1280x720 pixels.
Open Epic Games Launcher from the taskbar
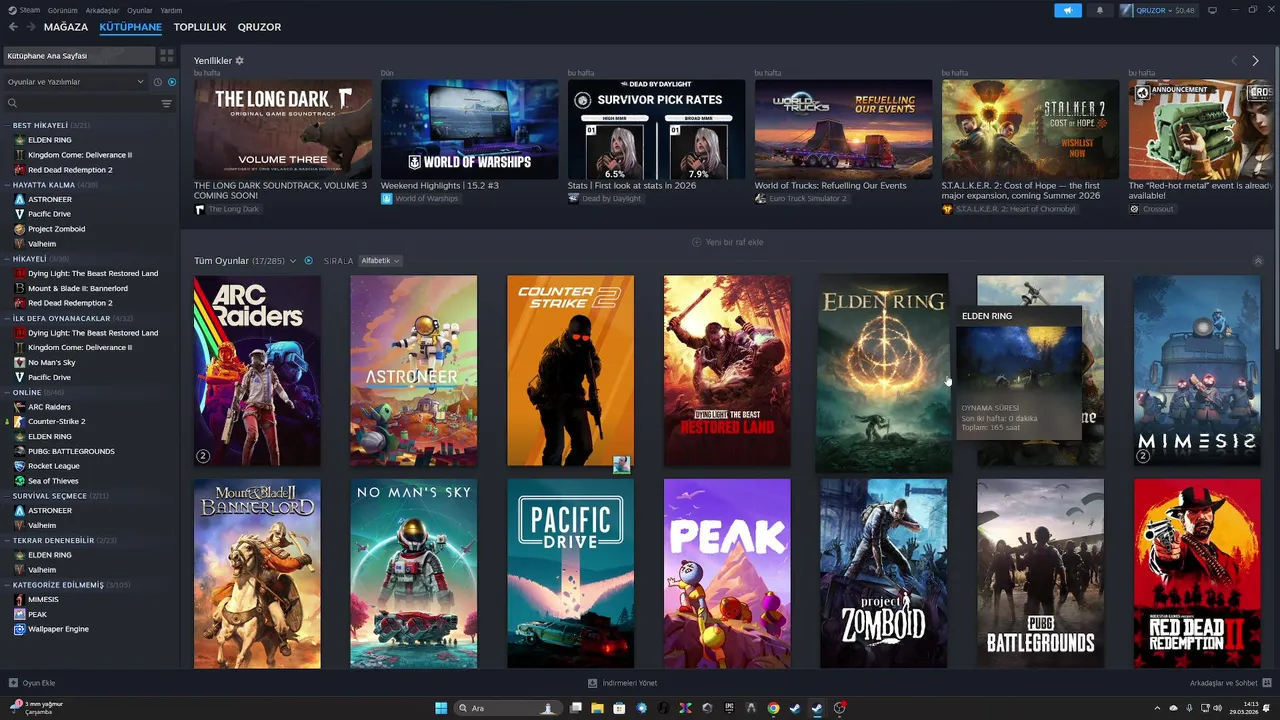point(729,708)
